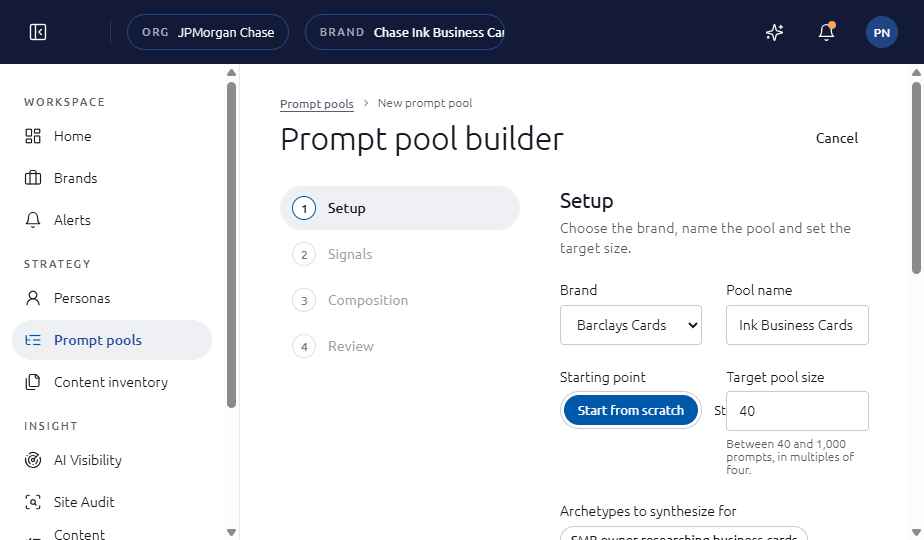Open the BRAND Chase Ink Business selector
Image resolution: width=924 pixels, height=540 pixels.
click(x=405, y=32)
